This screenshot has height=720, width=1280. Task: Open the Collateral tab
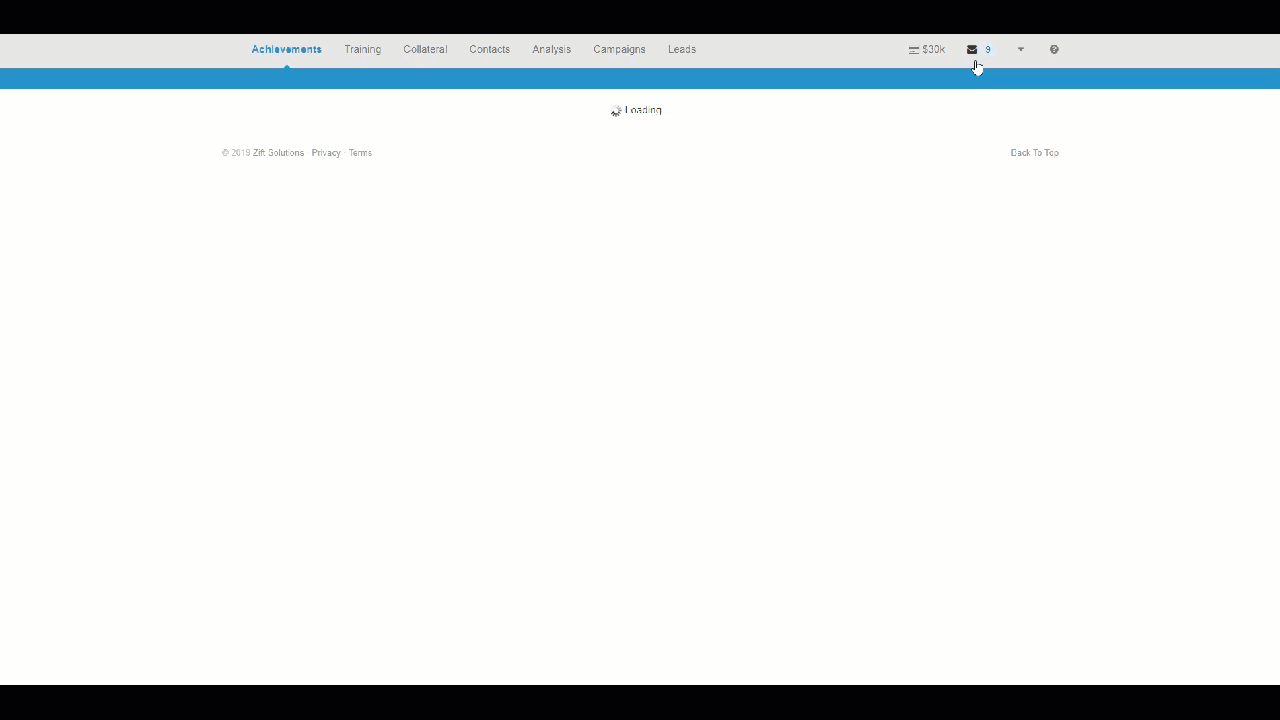tap(425, 49)
